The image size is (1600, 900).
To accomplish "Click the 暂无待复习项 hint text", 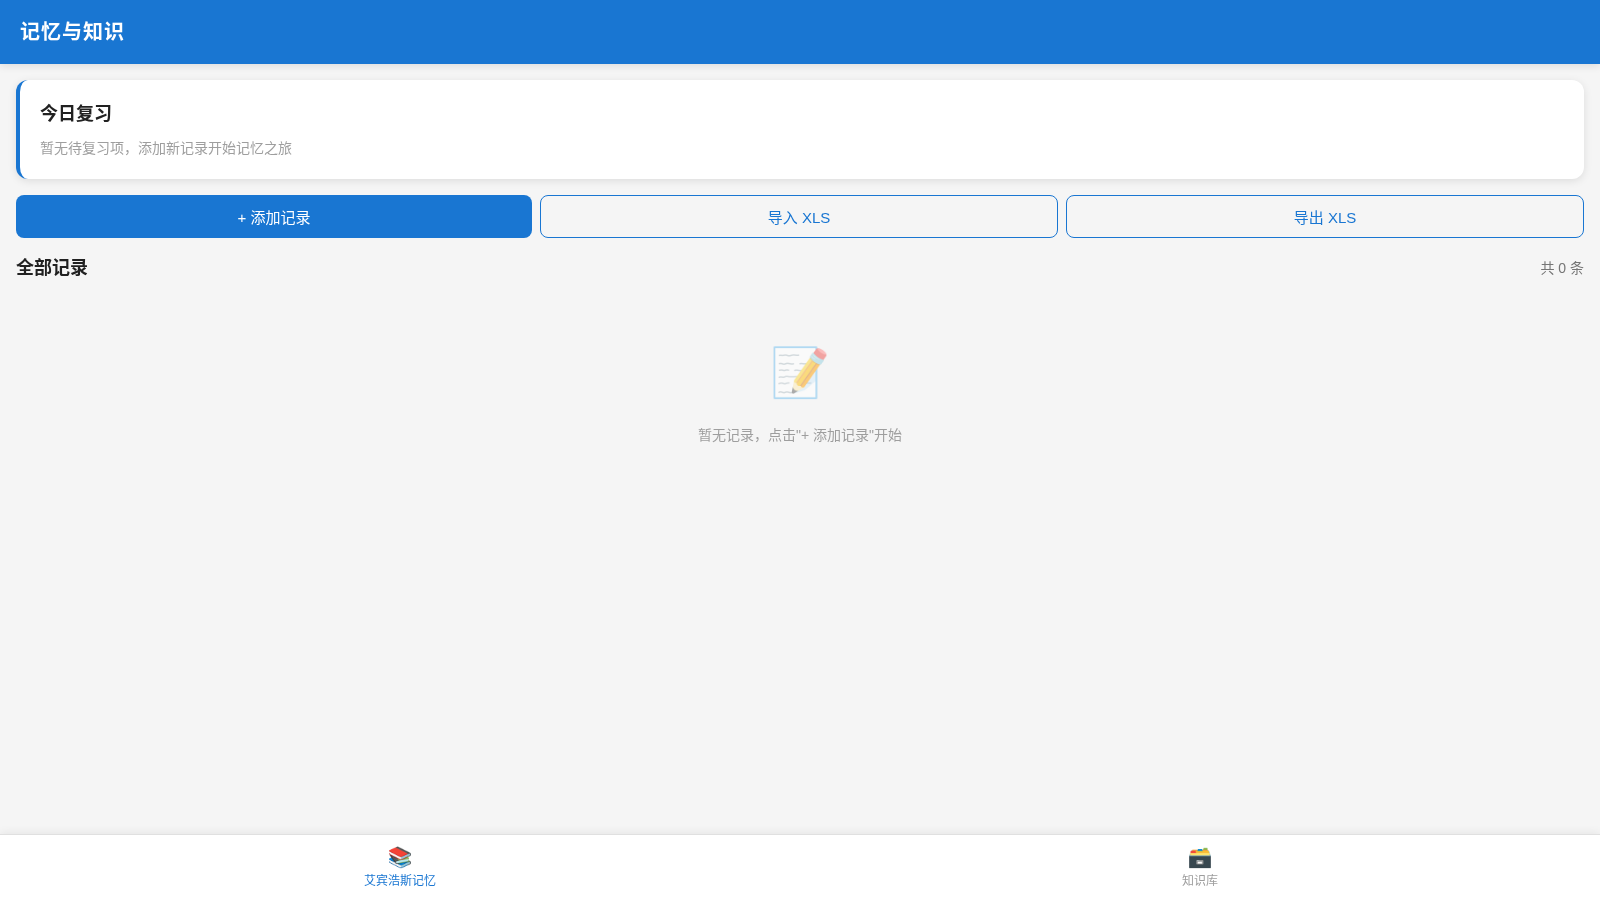I will coord(166,148).
